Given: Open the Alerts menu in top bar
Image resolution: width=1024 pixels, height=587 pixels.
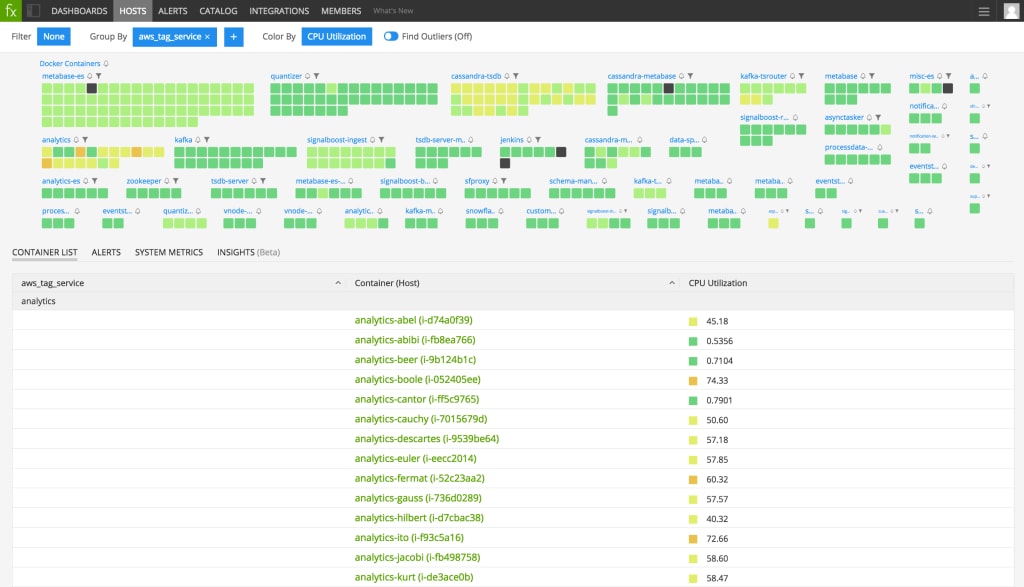Looking at the screenshot, I should pyautogui.click(x=172, y=11).
